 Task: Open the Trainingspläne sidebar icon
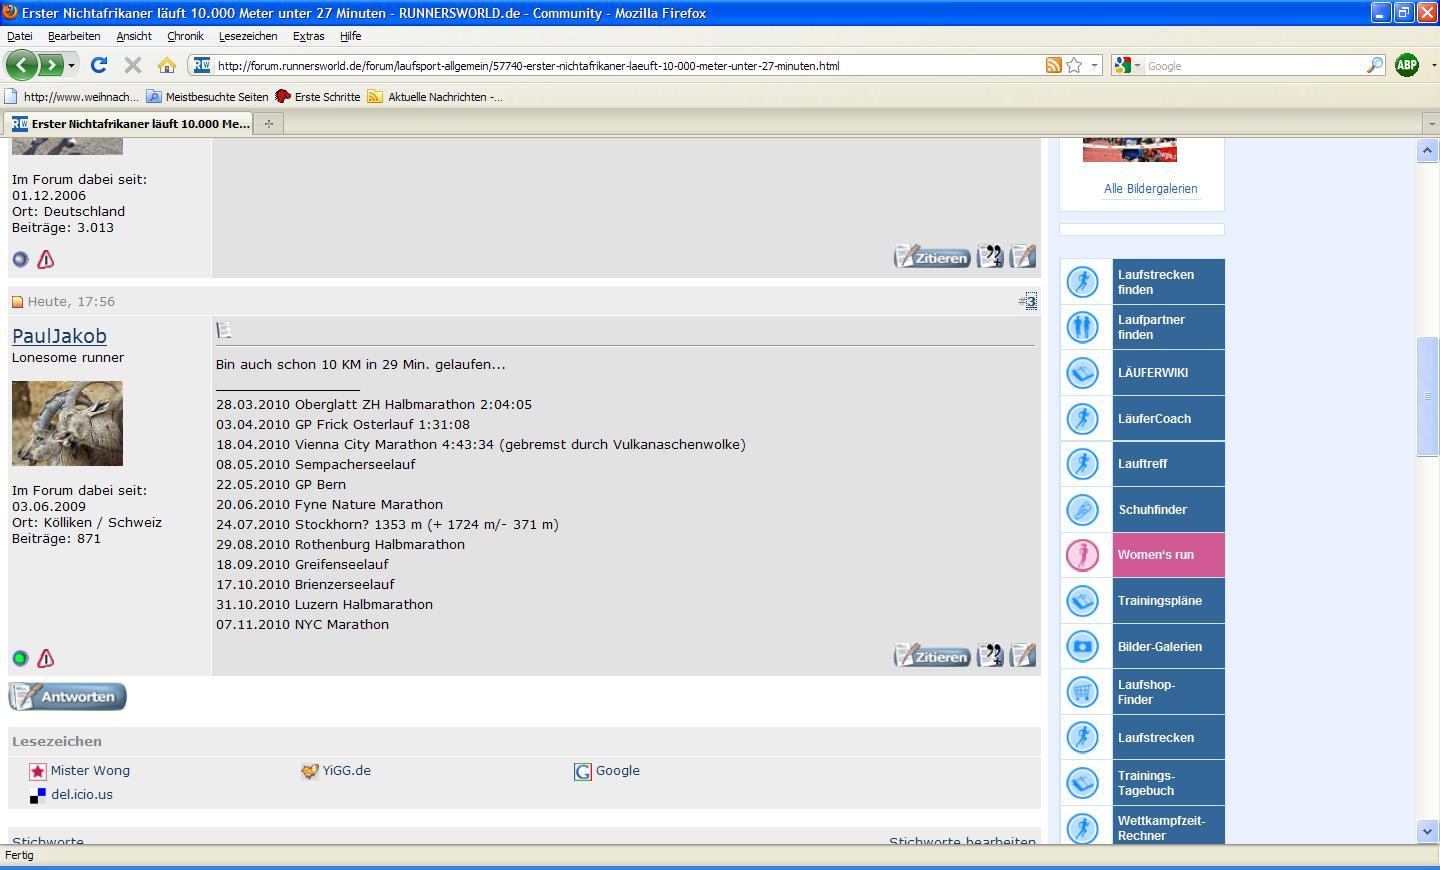pos(1083,601)
